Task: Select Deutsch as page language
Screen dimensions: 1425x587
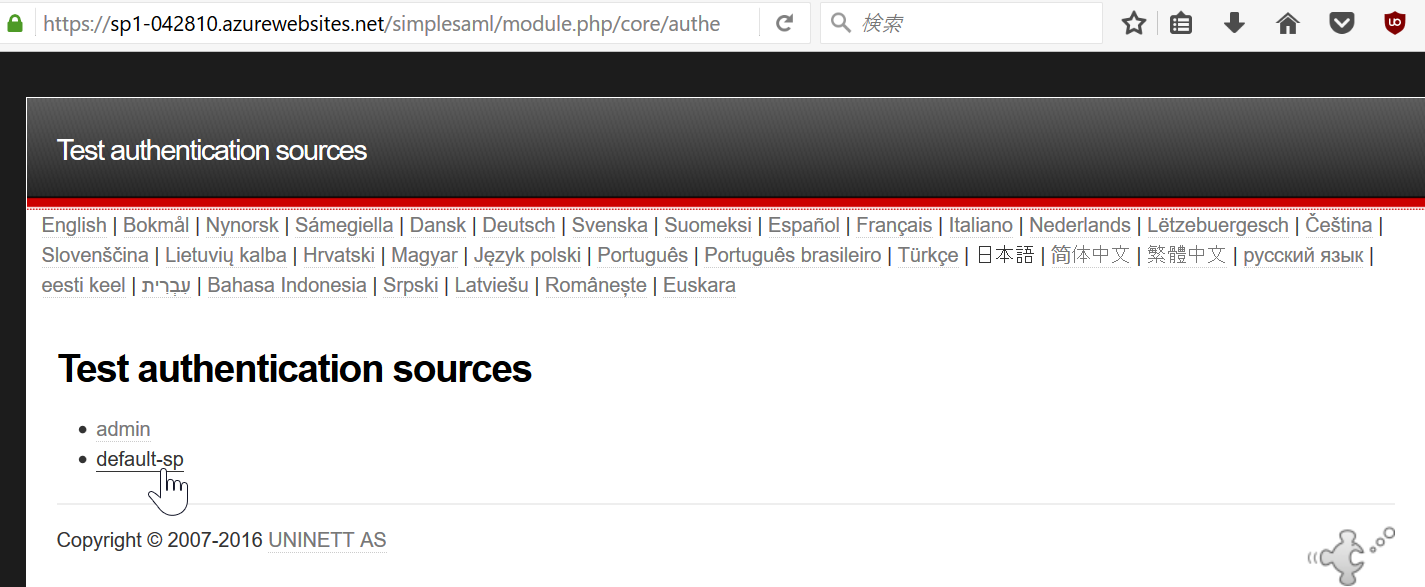Action: pos(518,225)
